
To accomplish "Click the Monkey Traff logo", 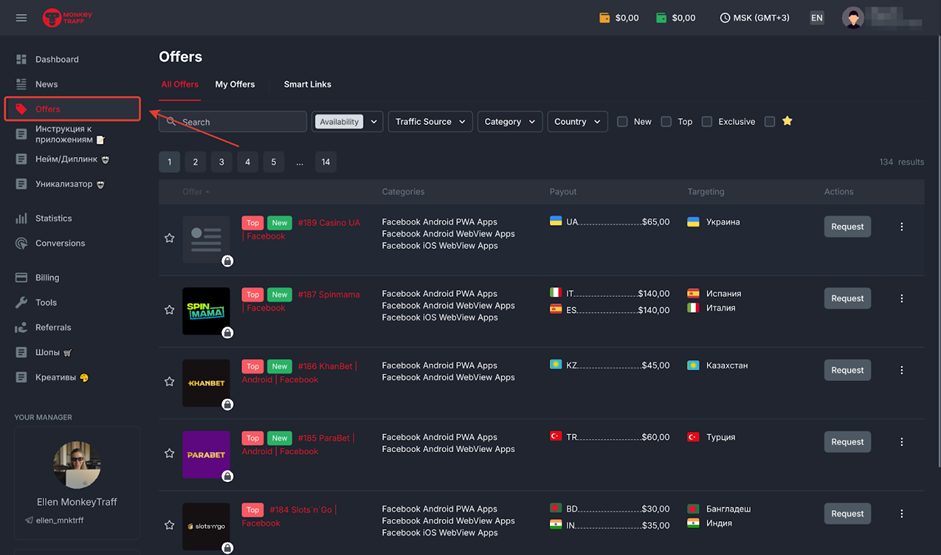I will point(67,17).
